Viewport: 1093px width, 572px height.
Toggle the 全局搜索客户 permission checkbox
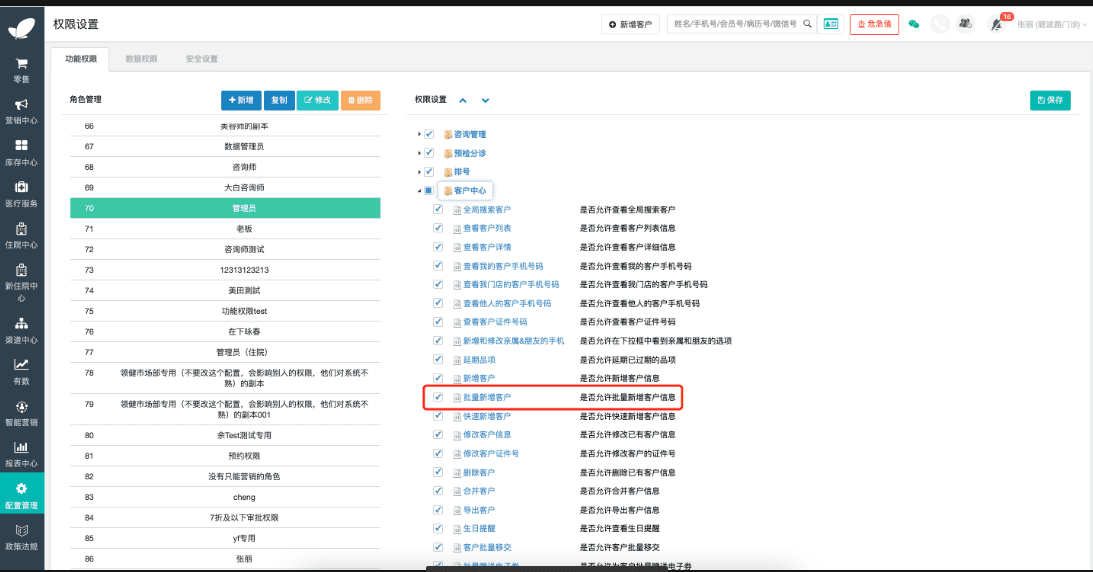(x=438, y=210)
